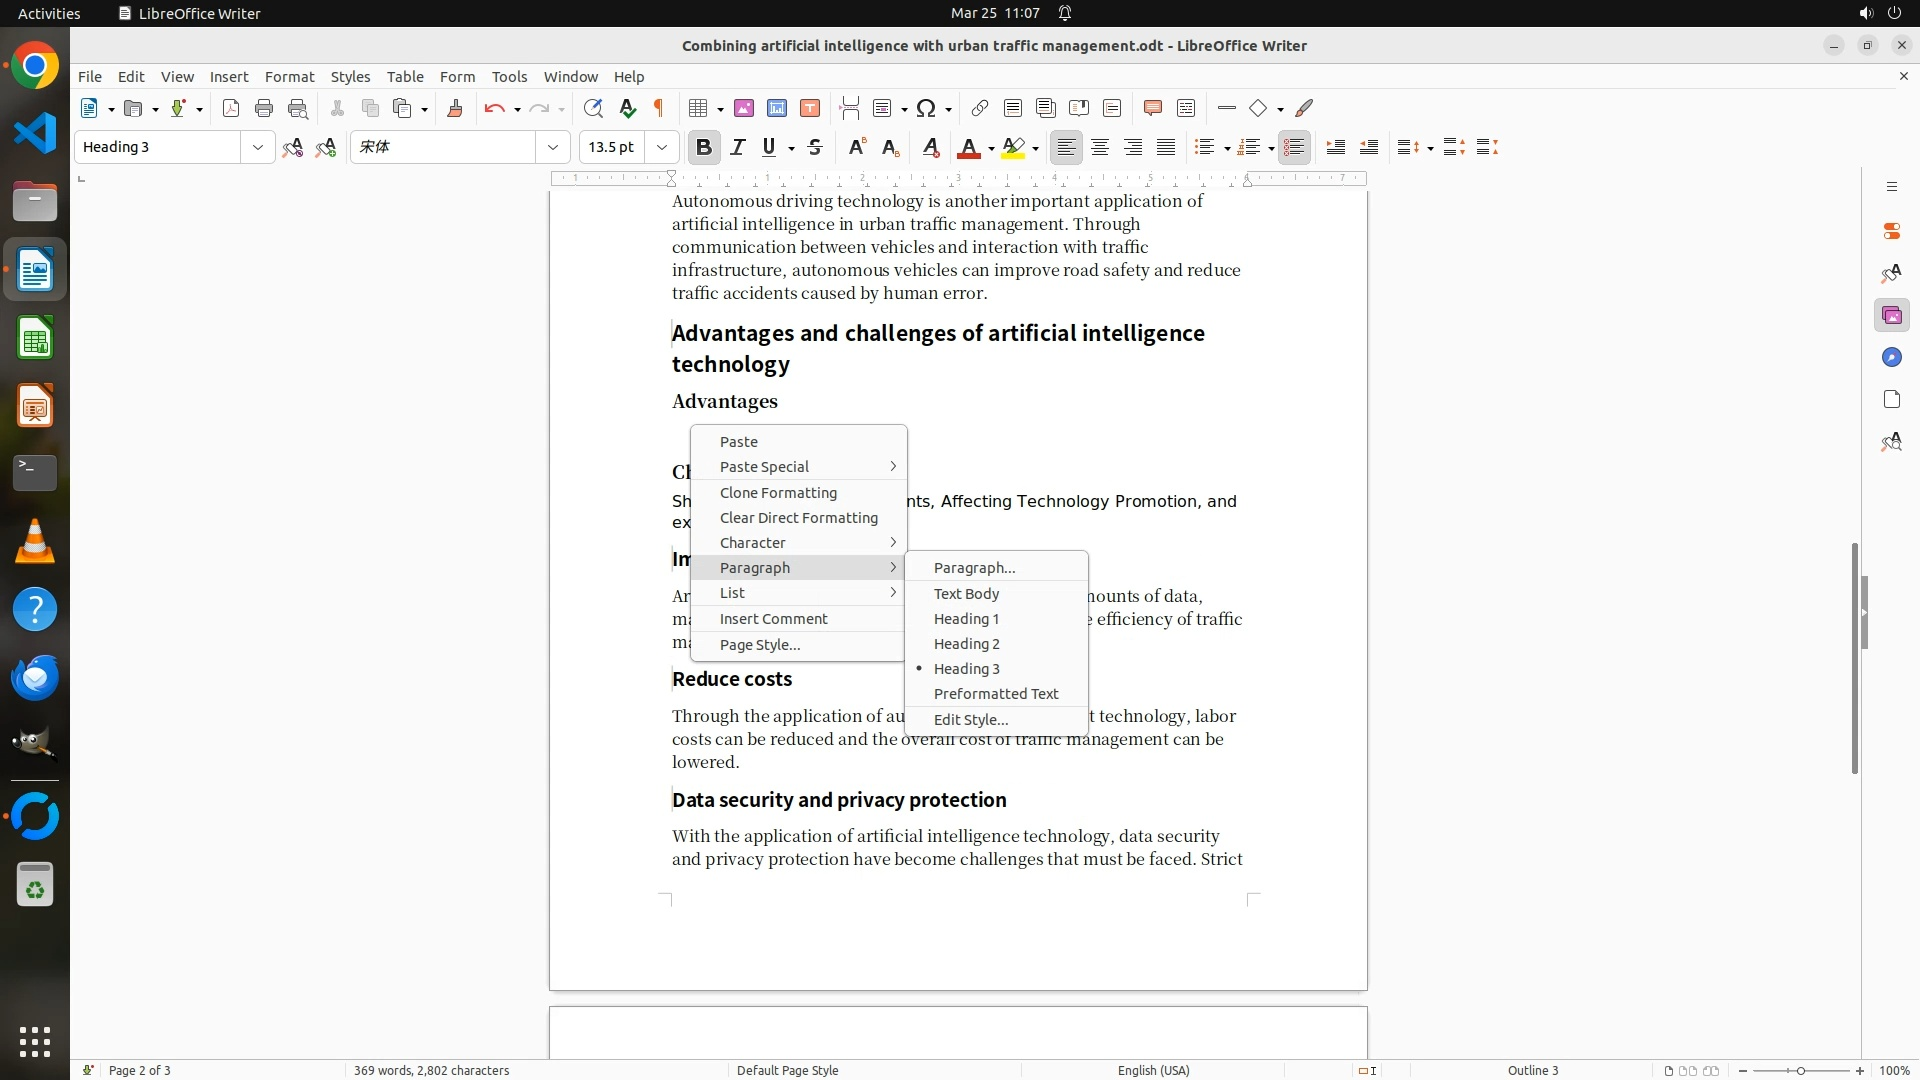1920x1080 pixels.
Task: Click the Find & Replace icon
Action: pyautogui.click(x=593, y=108)
